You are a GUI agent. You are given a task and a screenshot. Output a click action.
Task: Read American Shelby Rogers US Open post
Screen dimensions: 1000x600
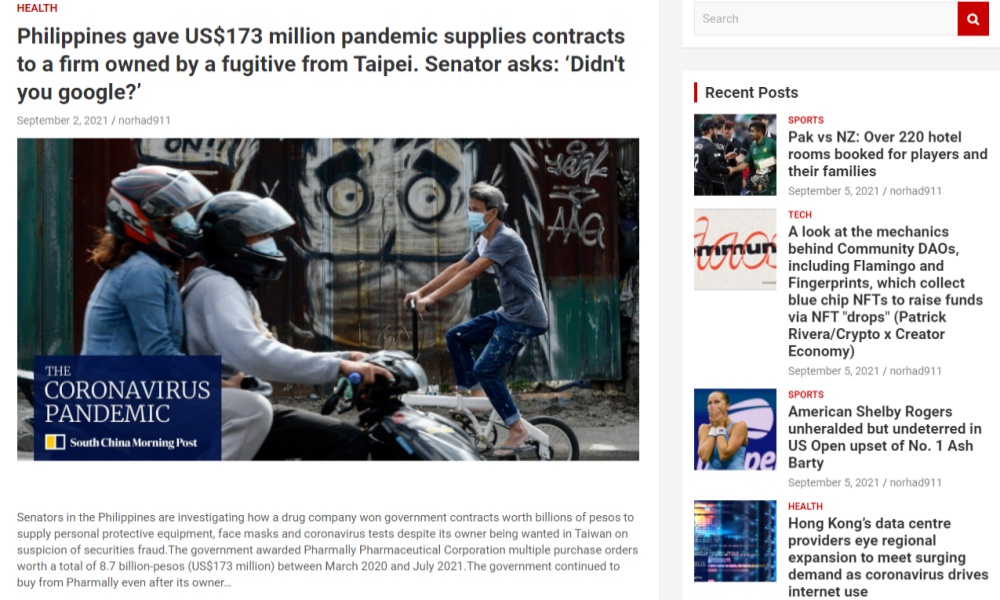[x=885, y=437]
